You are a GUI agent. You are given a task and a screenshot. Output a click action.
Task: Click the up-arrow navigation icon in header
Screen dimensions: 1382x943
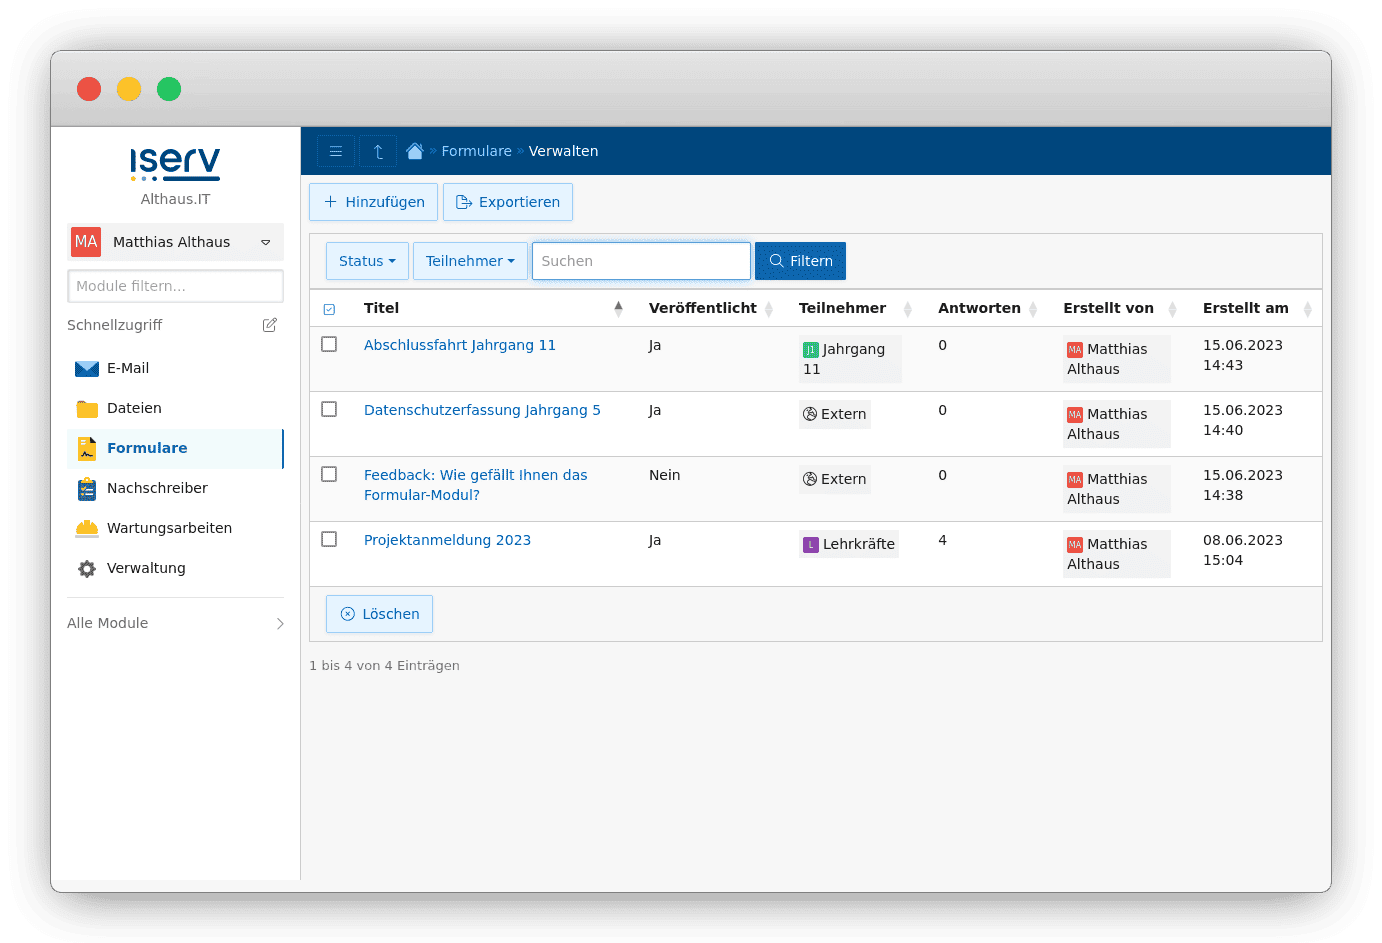378,151
